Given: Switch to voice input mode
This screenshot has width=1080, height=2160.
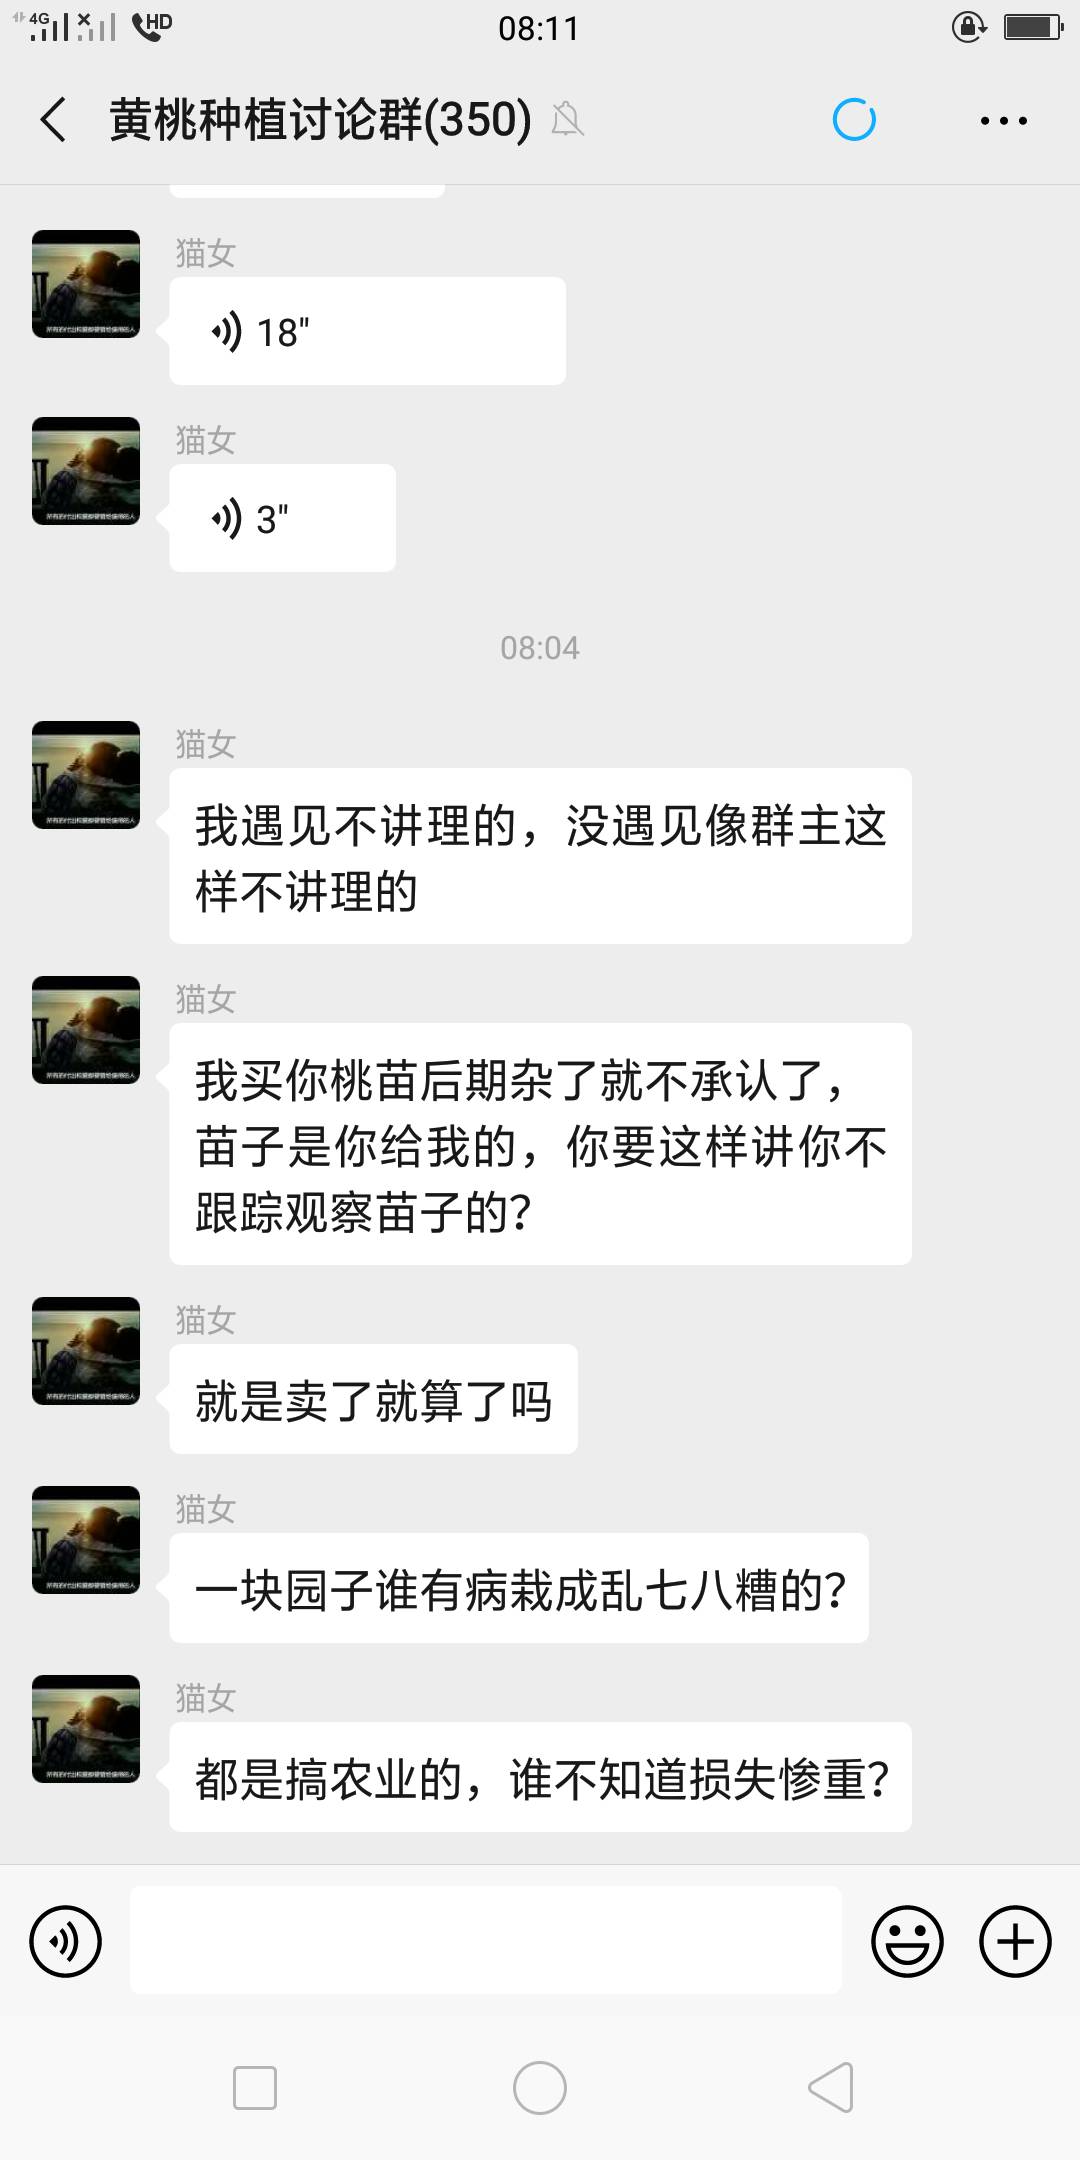Looking at the screenshot, I should (66, 1941).
